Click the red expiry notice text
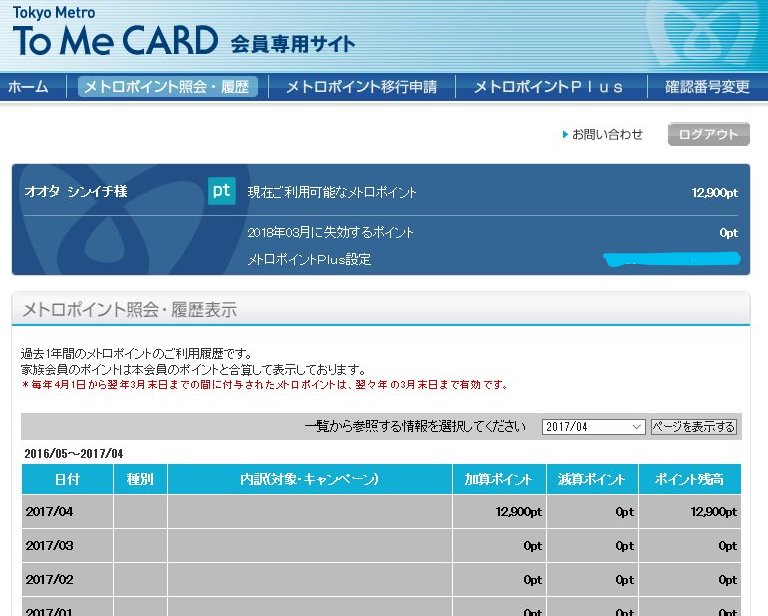The width and height of the screenshot is (768, 616). 265,385
